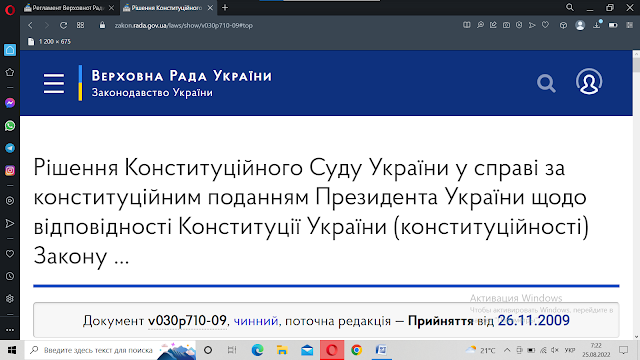Take a snapshot with camera icon
The image size is (640, 360).
coord(506,25)
